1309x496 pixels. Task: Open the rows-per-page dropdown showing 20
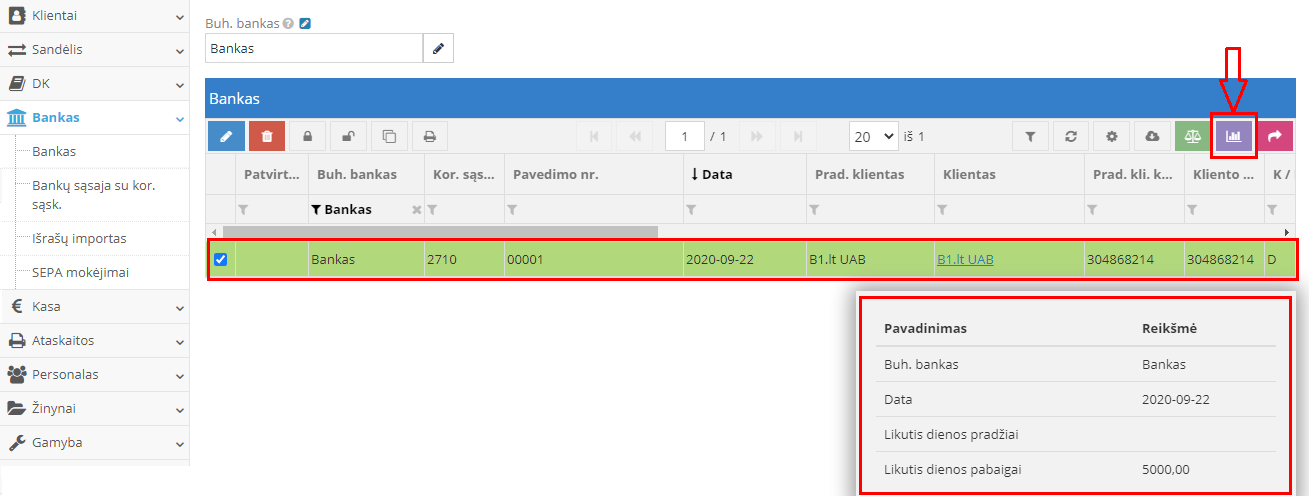(870, 136)
